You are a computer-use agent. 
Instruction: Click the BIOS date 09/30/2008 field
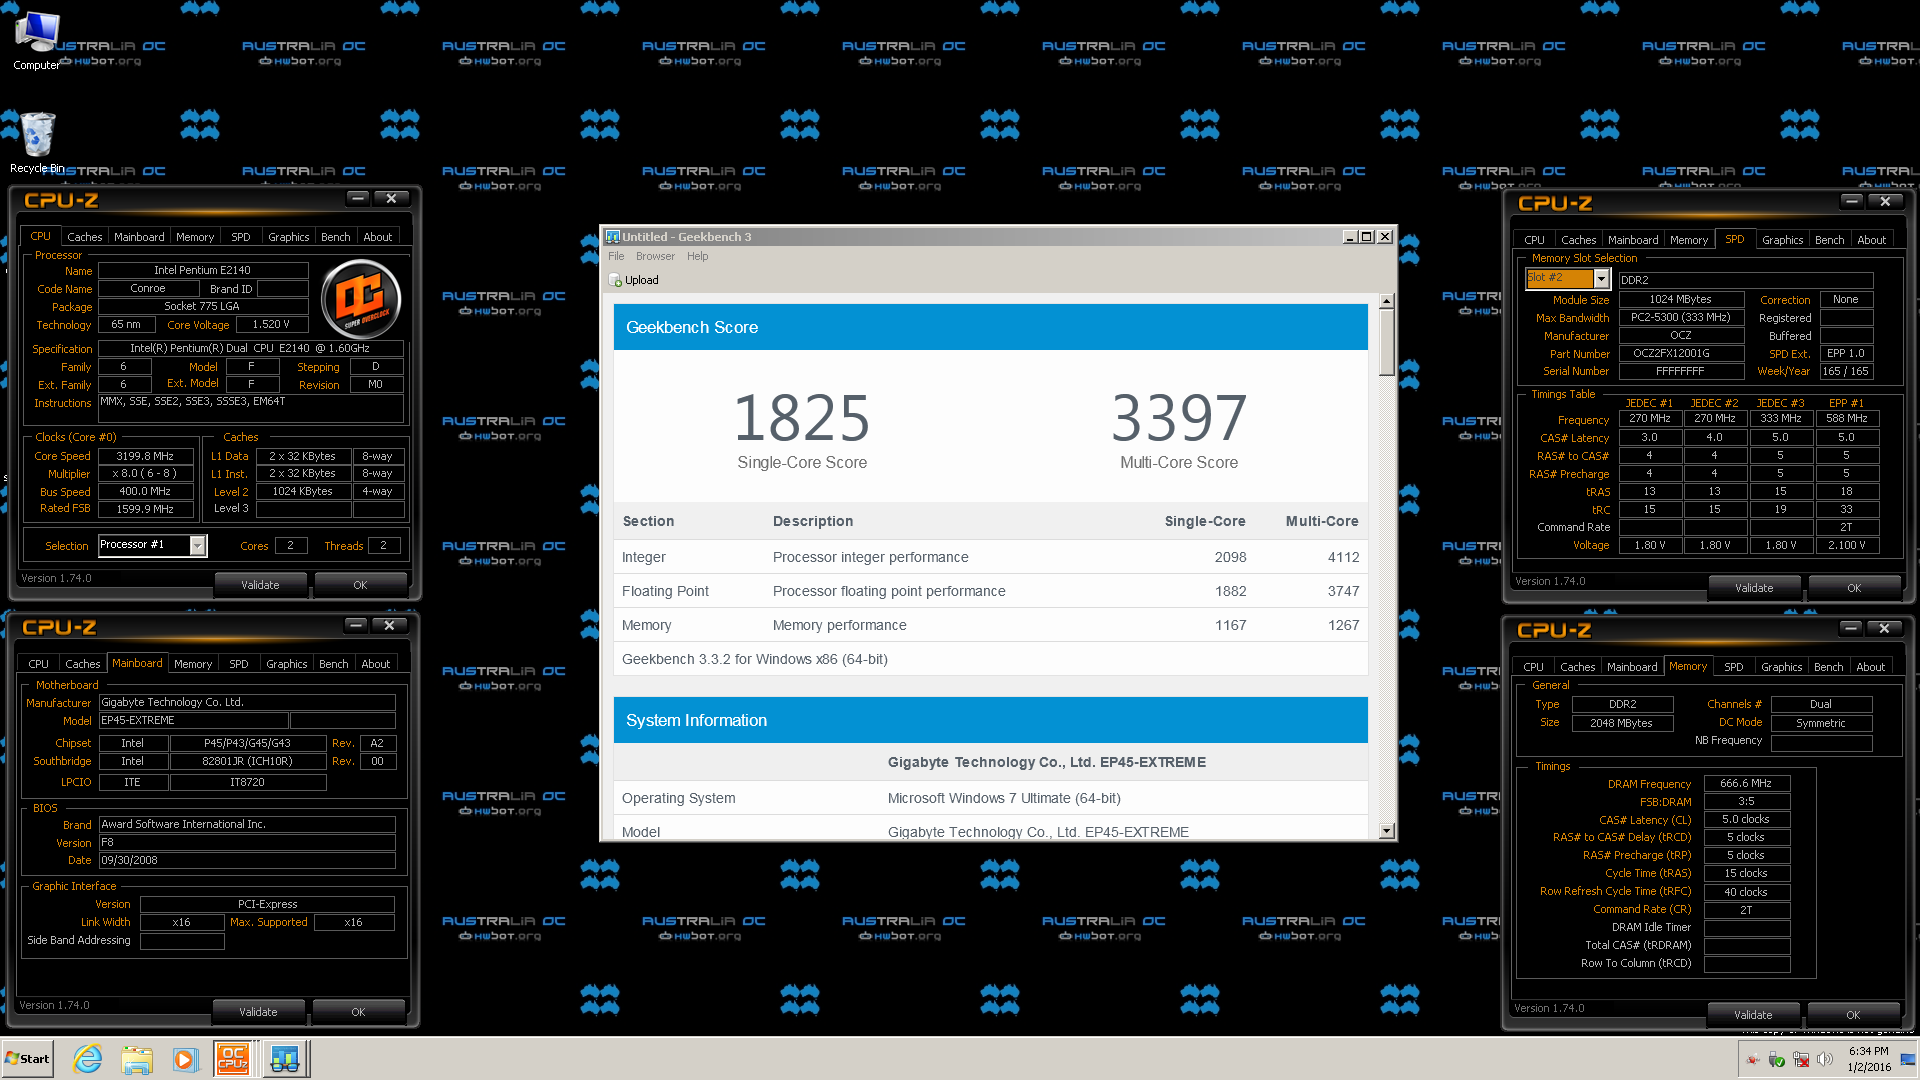pos(247,860)
